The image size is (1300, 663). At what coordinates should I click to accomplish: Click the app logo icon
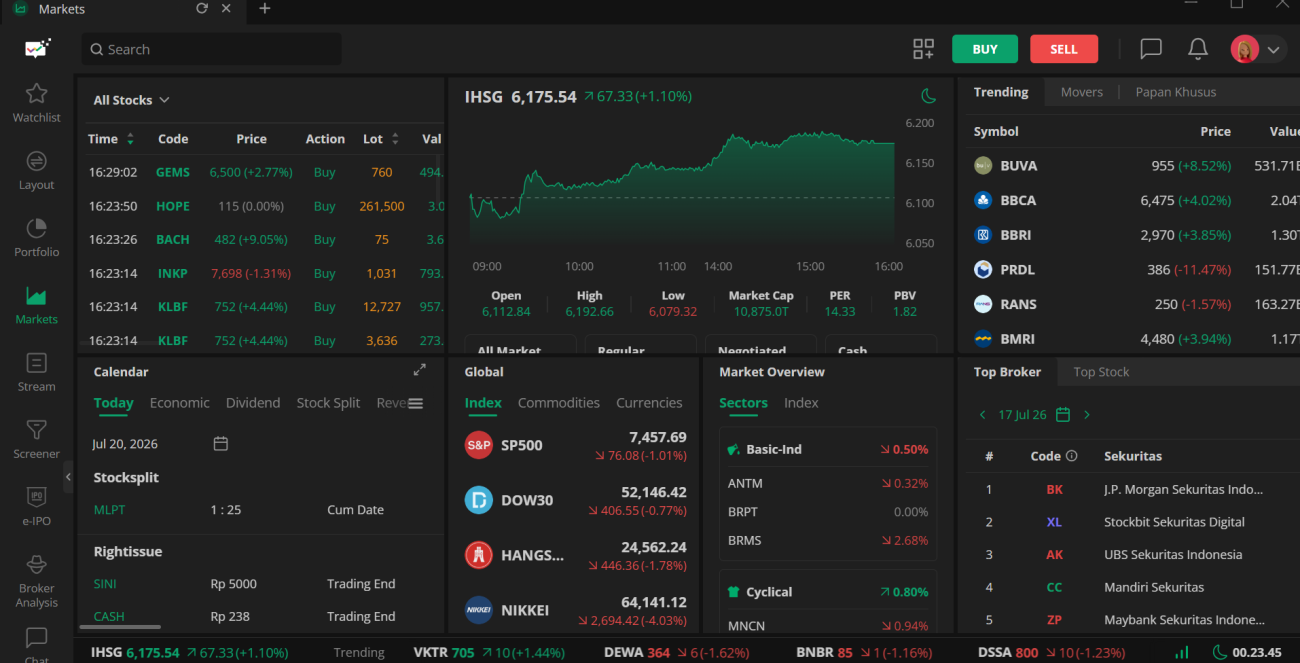(x=37, y=48)
